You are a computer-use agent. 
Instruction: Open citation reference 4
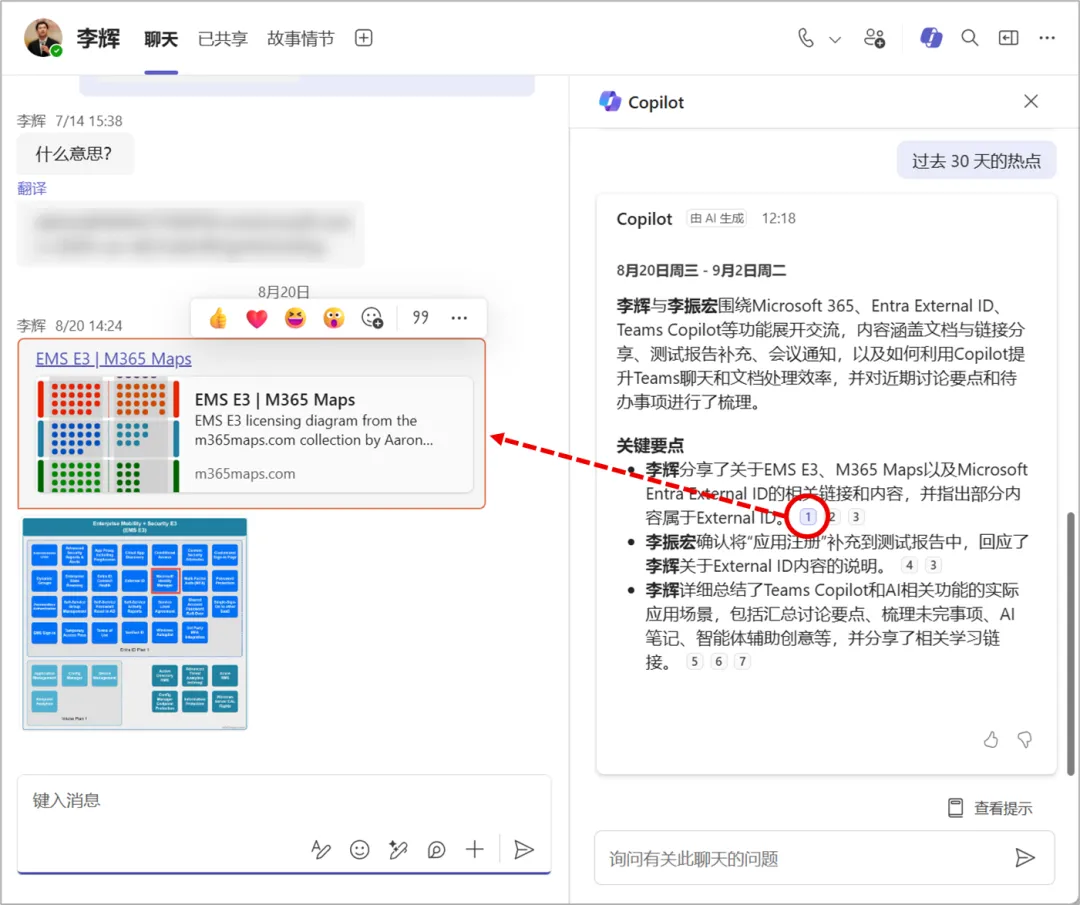tap(909, 565)
